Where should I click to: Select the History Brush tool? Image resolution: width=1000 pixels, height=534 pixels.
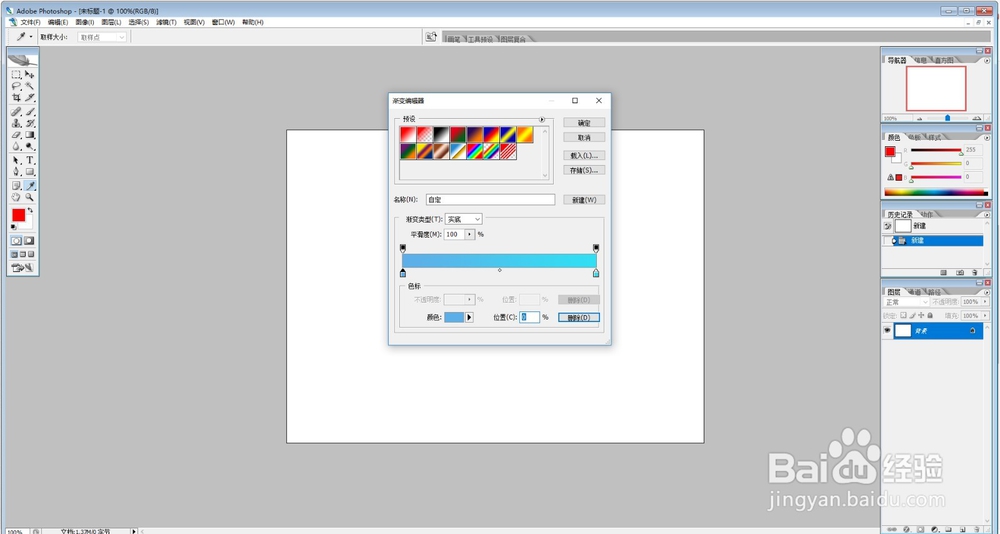pos(29,123)
